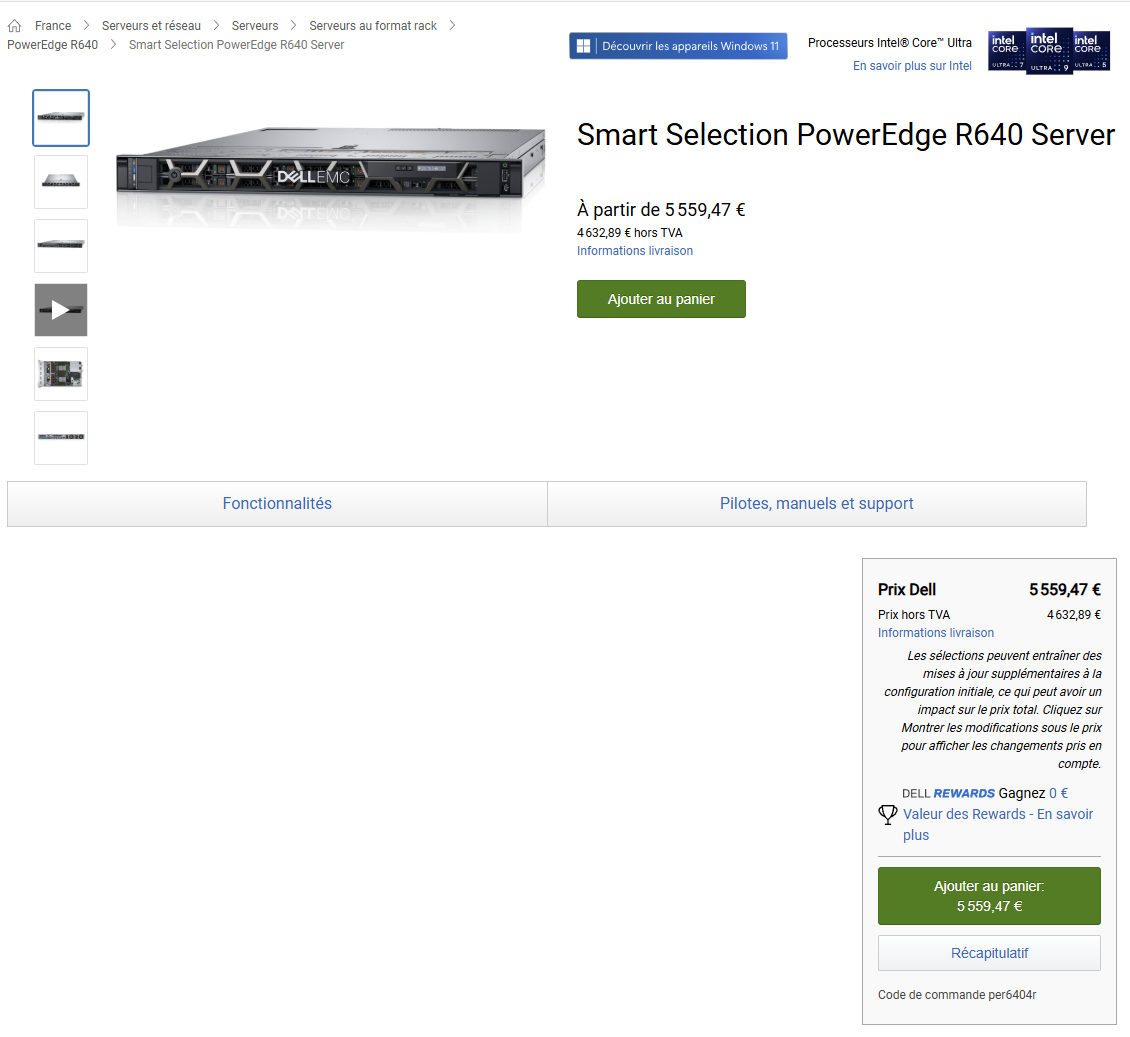Click the Windows logo icon in banner
Image resolution: width=1130 pixels, height=1037 pixels.
(x=584, y=46)
